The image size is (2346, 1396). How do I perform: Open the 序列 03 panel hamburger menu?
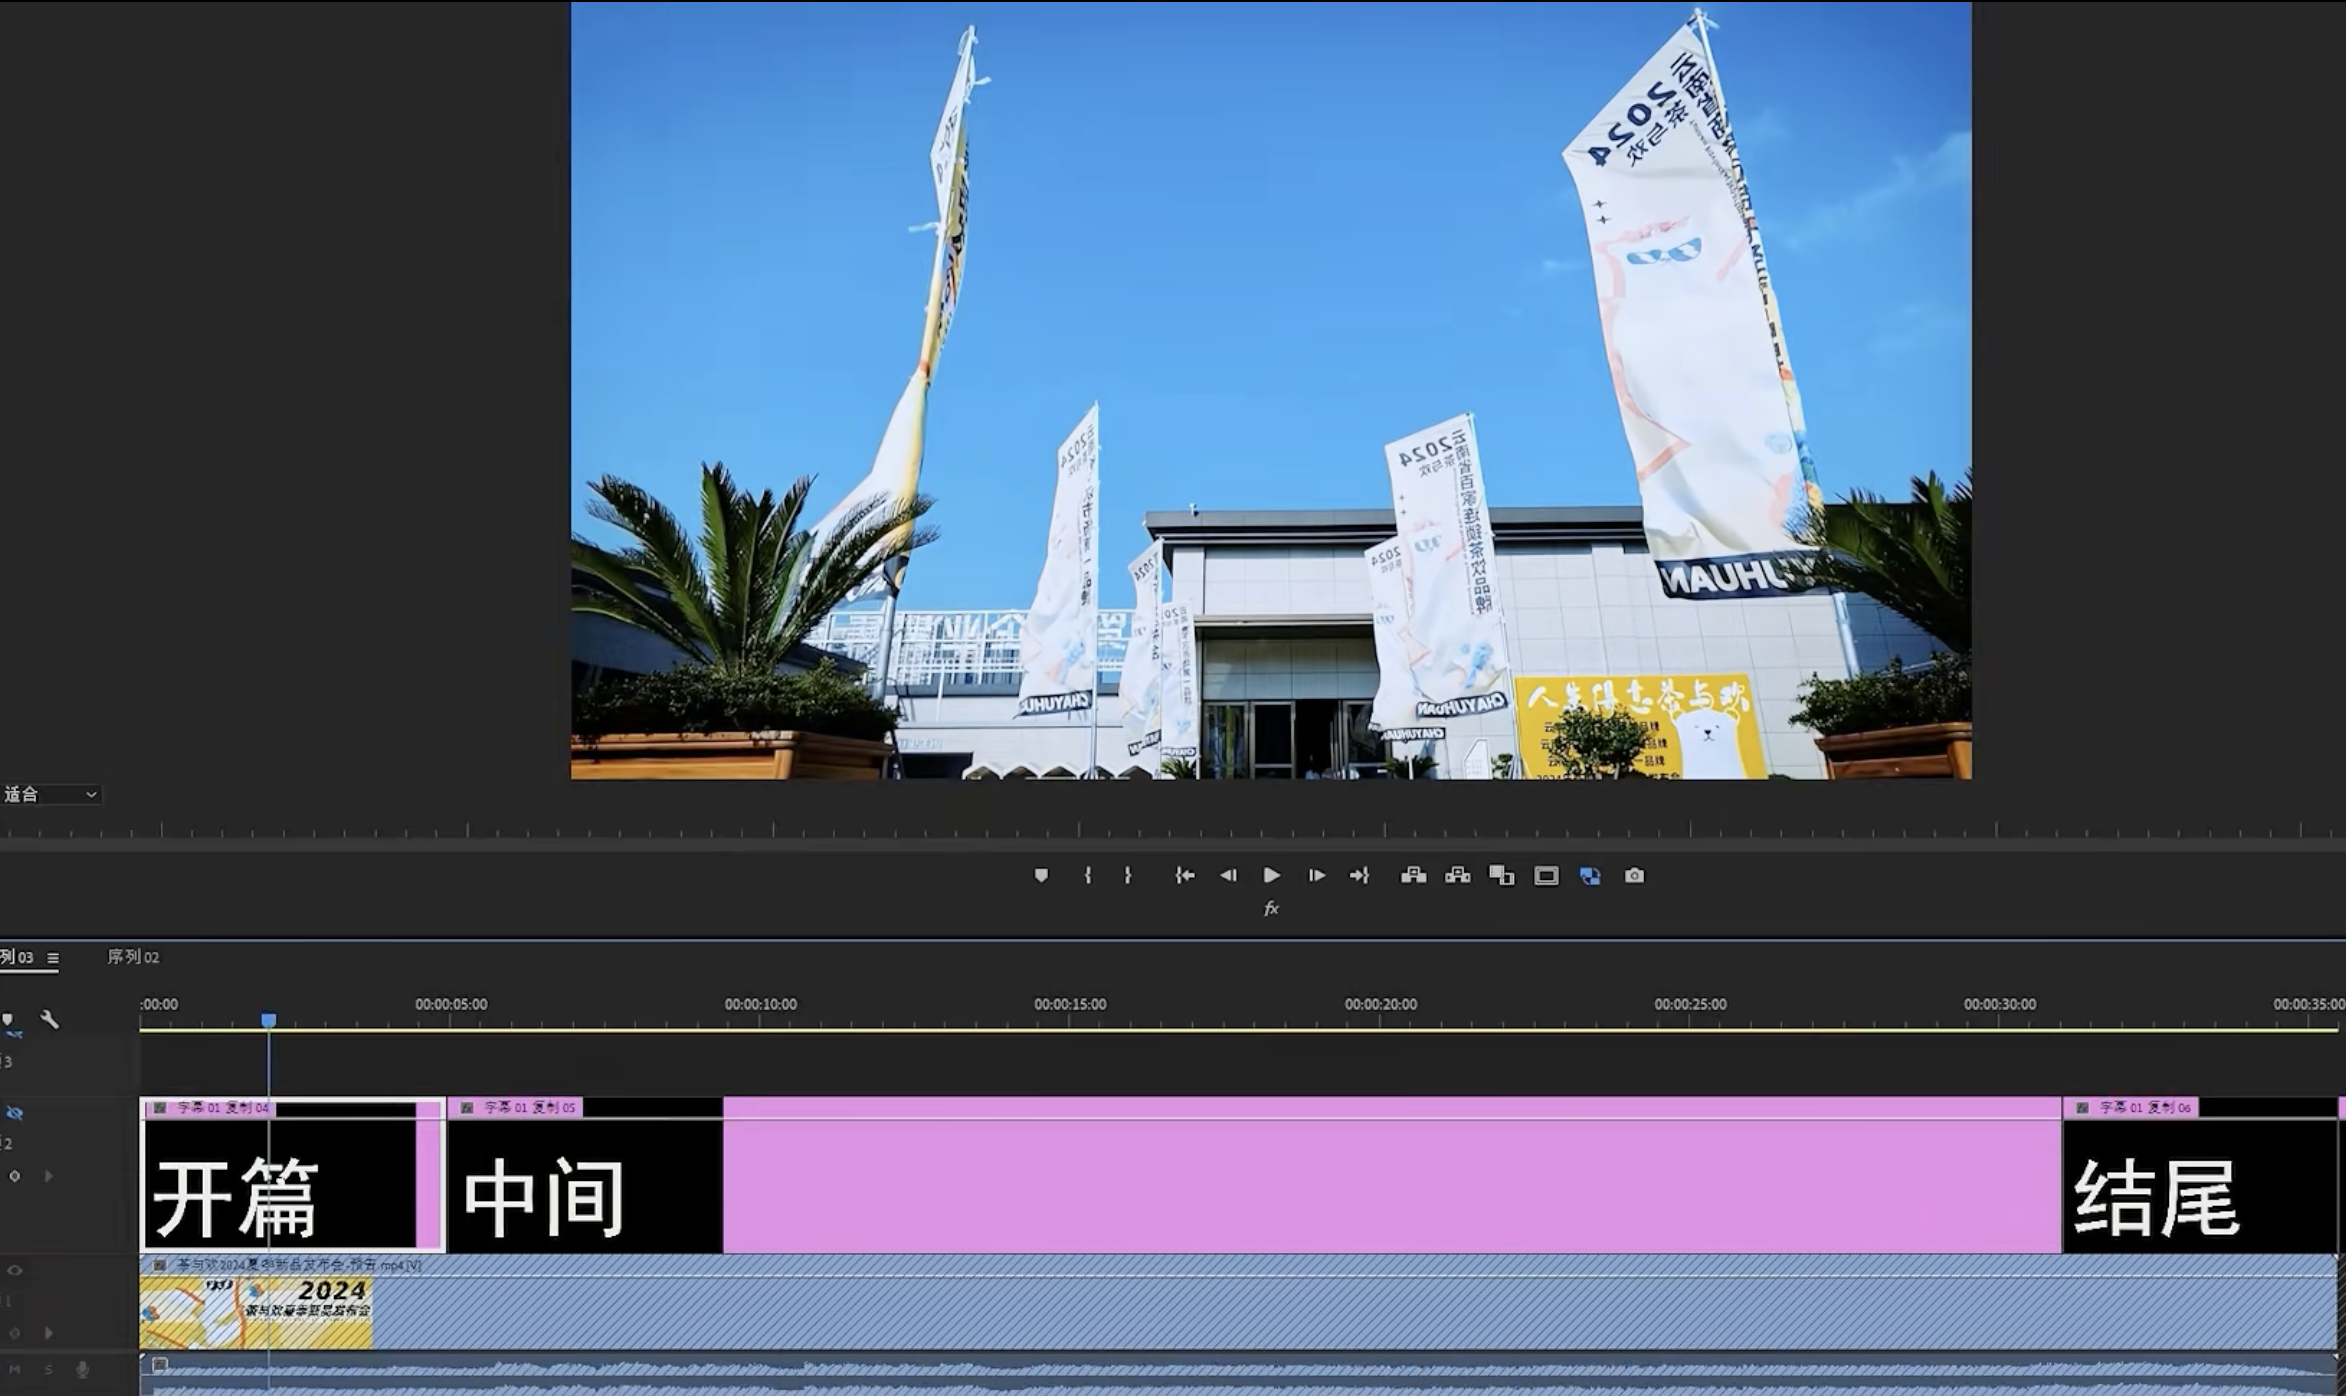pyautogui.click(x=53, y=958)
